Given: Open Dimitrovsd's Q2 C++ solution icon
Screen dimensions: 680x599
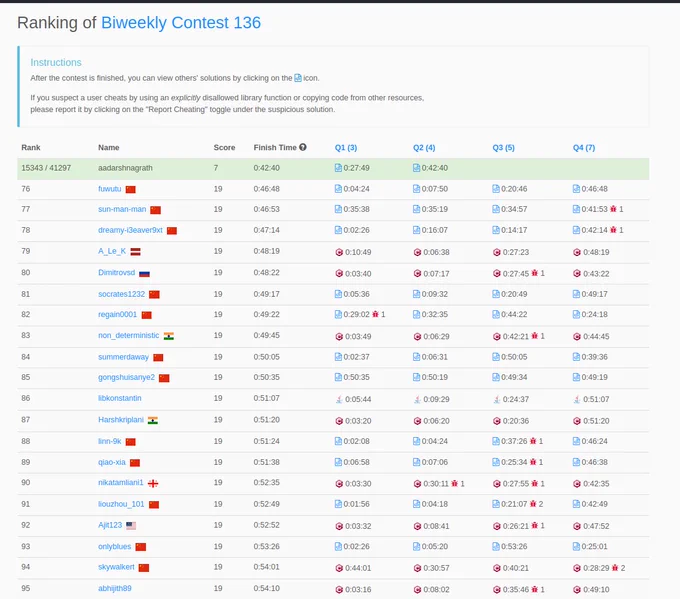Looking at the screenshot, I should 417,274.
